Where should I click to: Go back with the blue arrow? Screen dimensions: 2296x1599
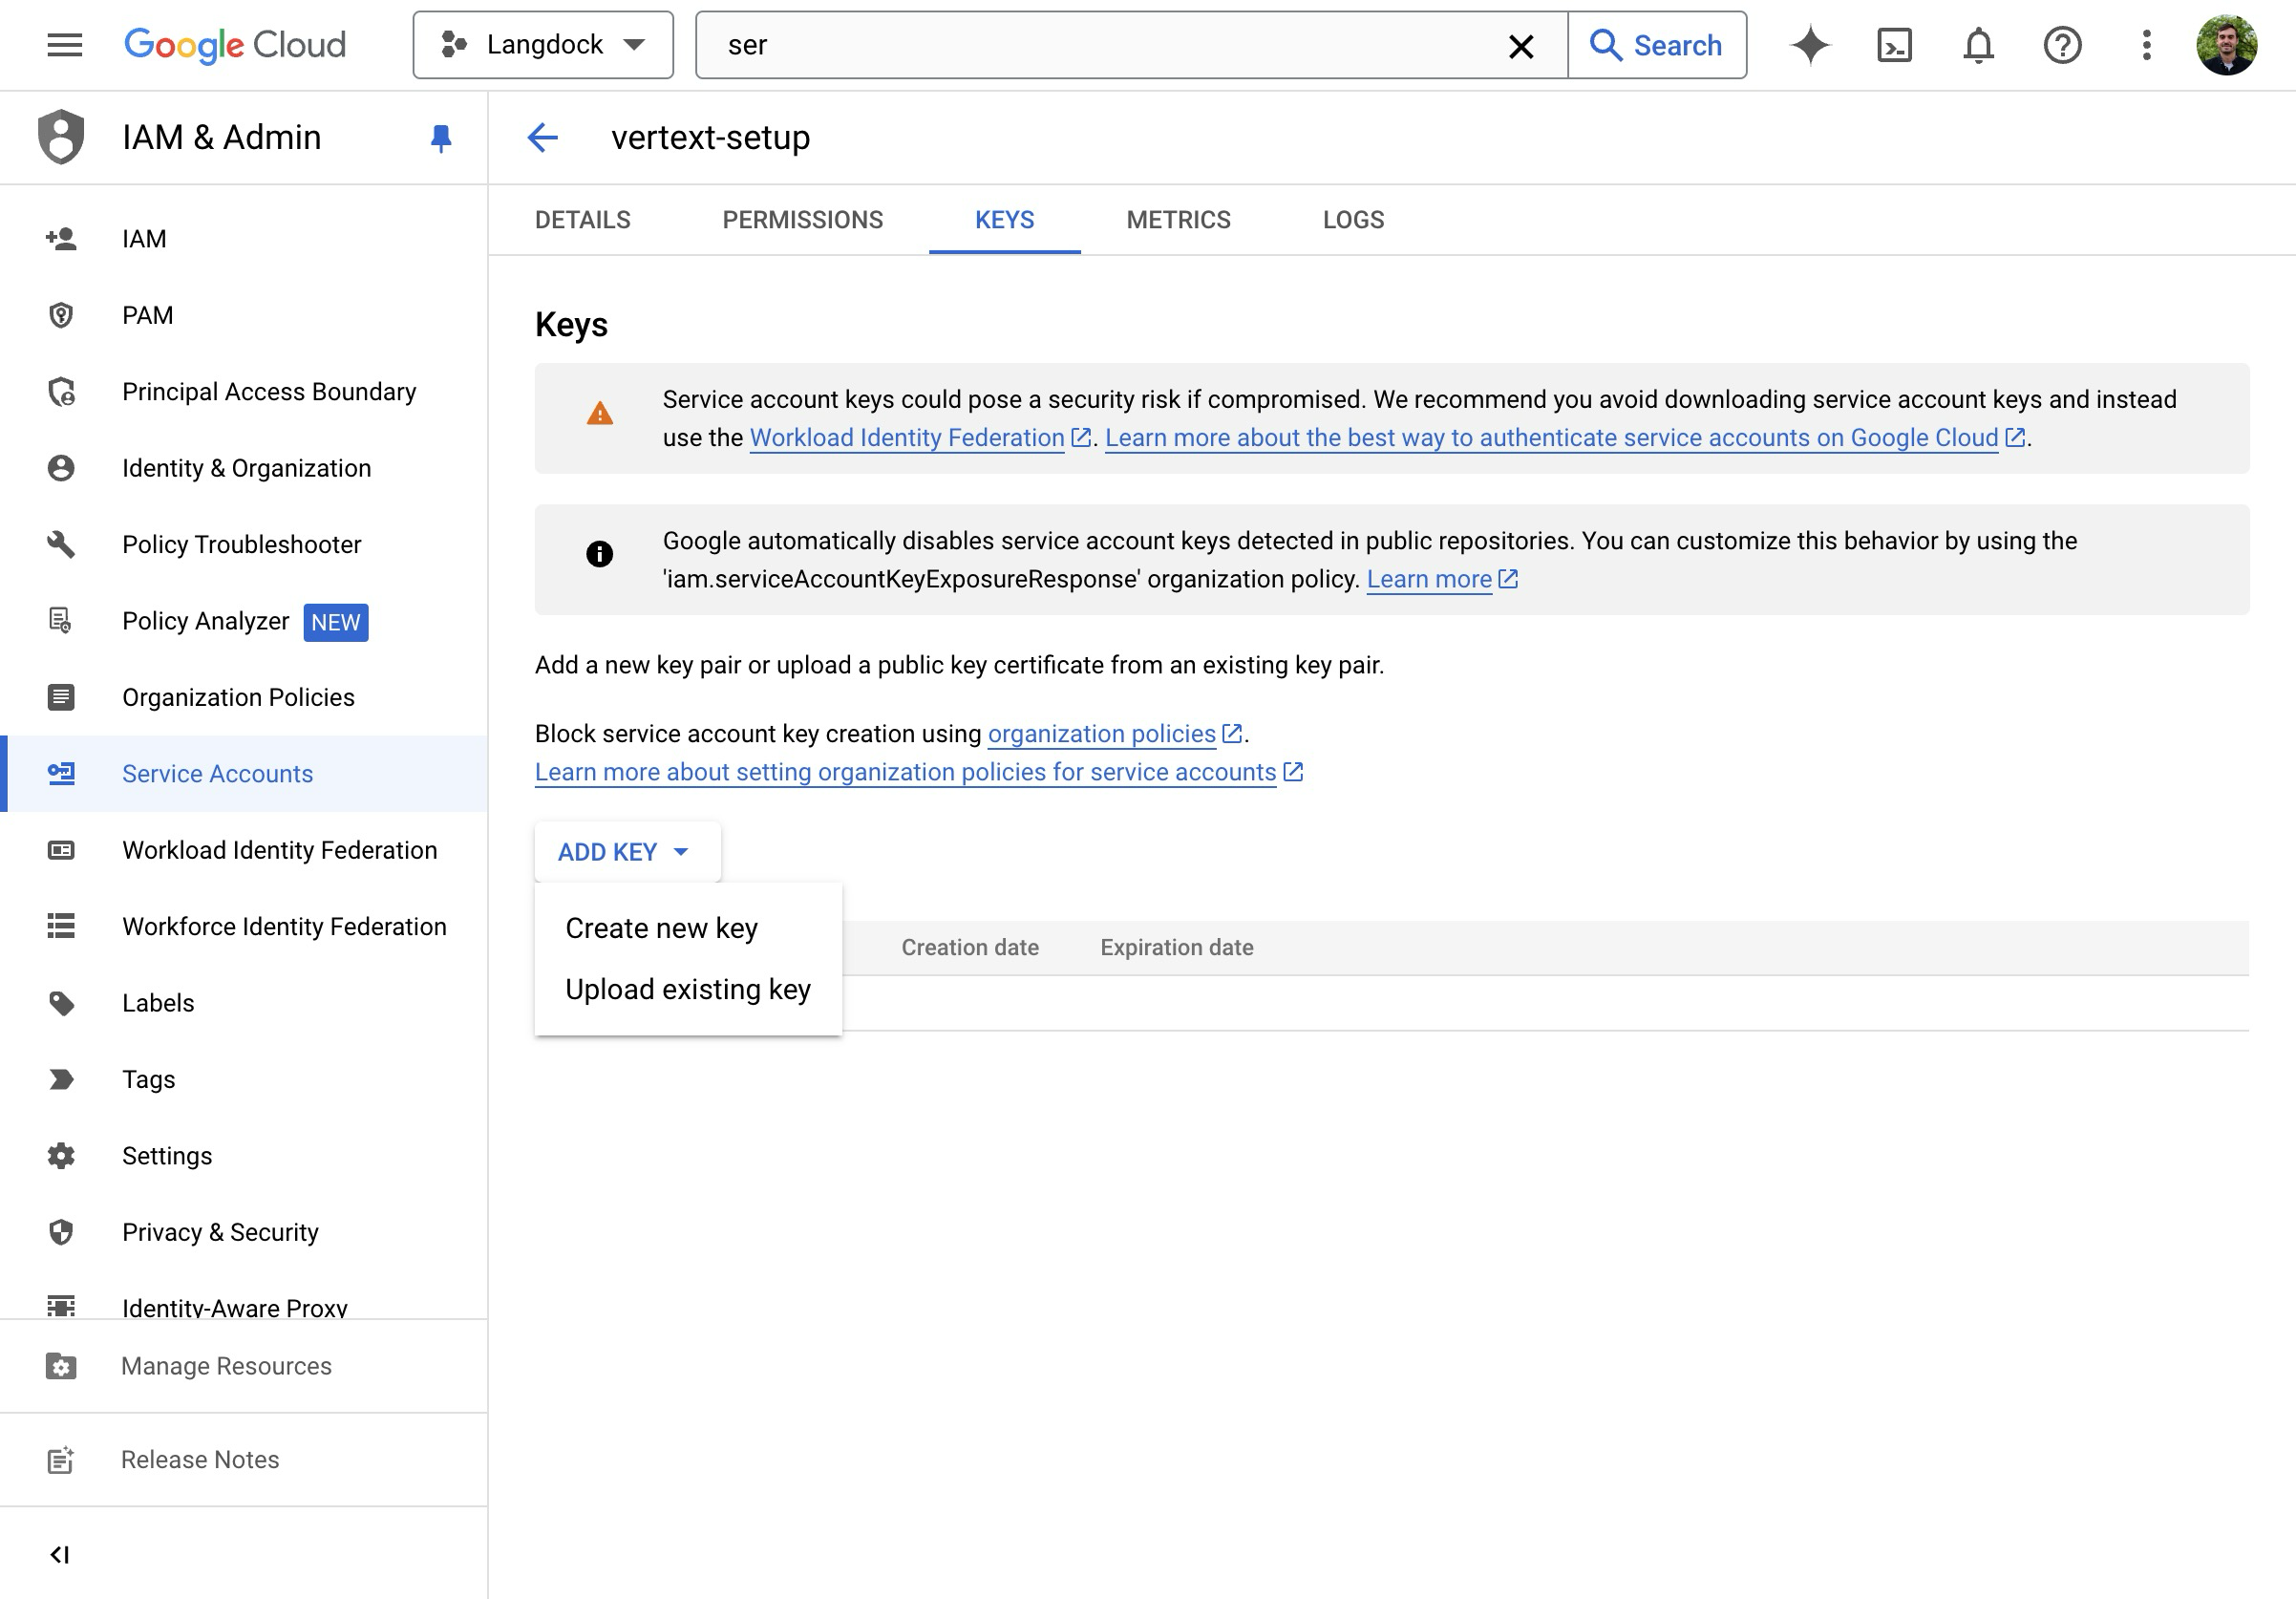point(542,137)
